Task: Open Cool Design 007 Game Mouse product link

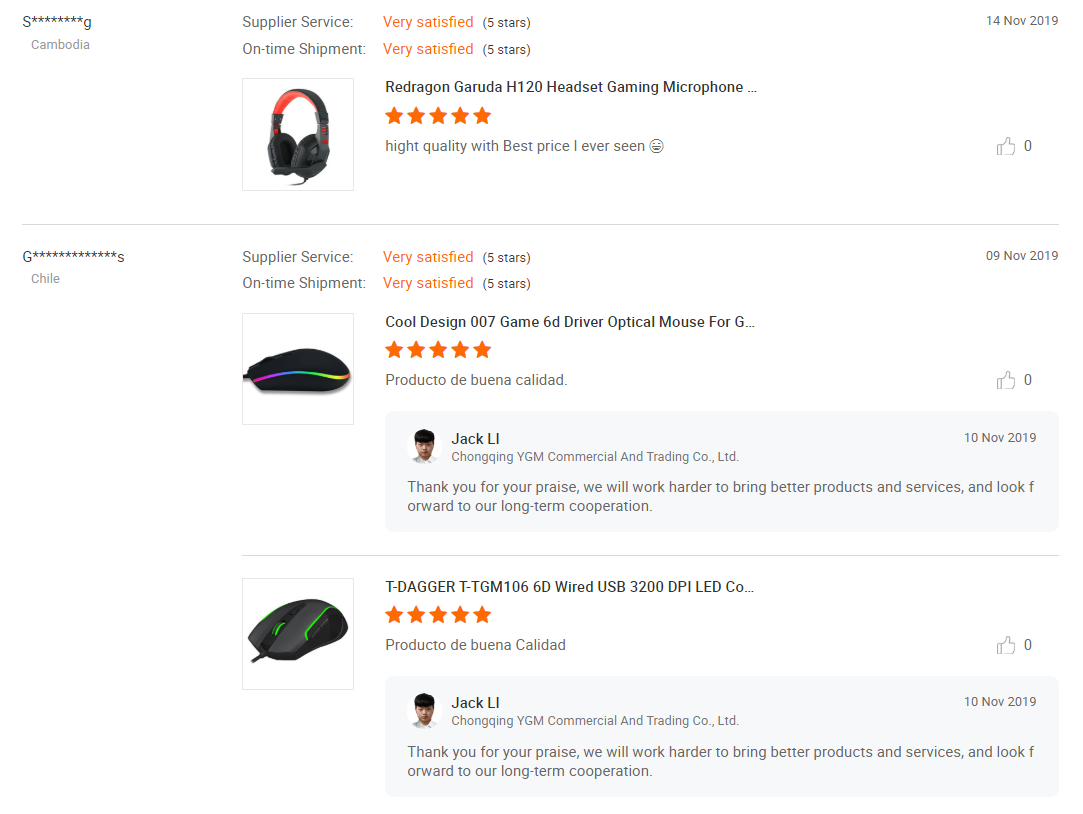Action: pyautogui.click(x=570, y=322)
